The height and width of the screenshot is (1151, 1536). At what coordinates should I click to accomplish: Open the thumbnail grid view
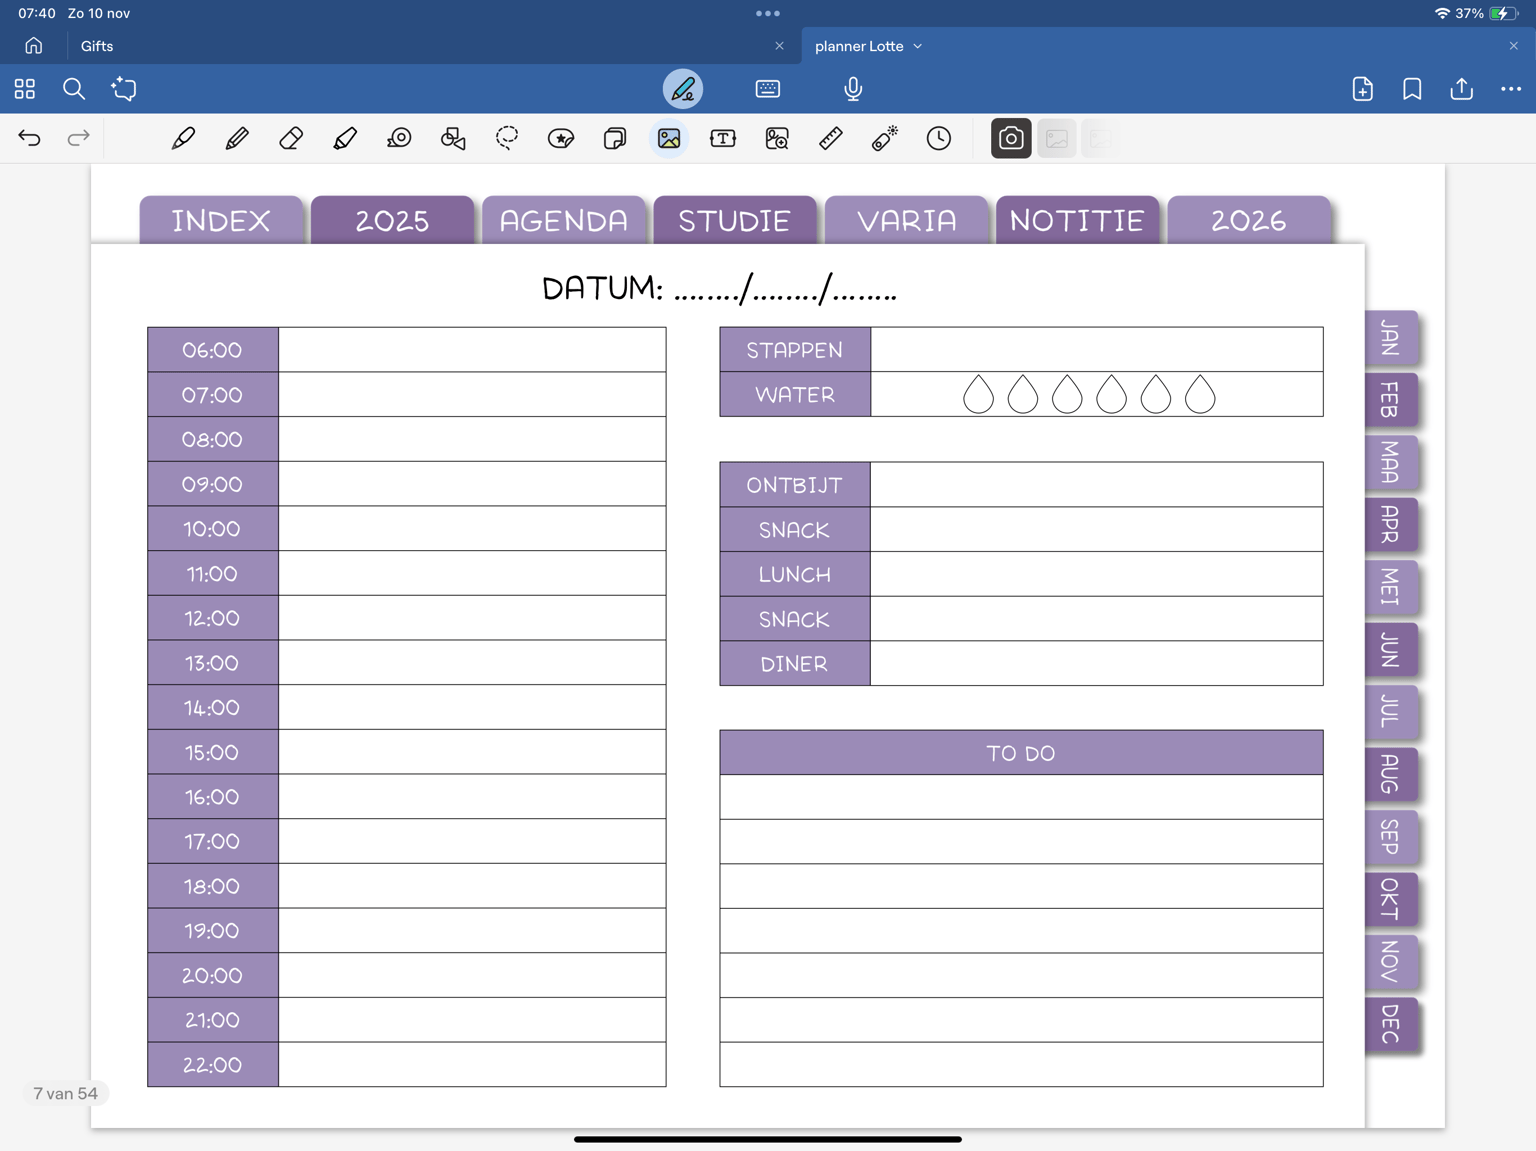(25, 89)
